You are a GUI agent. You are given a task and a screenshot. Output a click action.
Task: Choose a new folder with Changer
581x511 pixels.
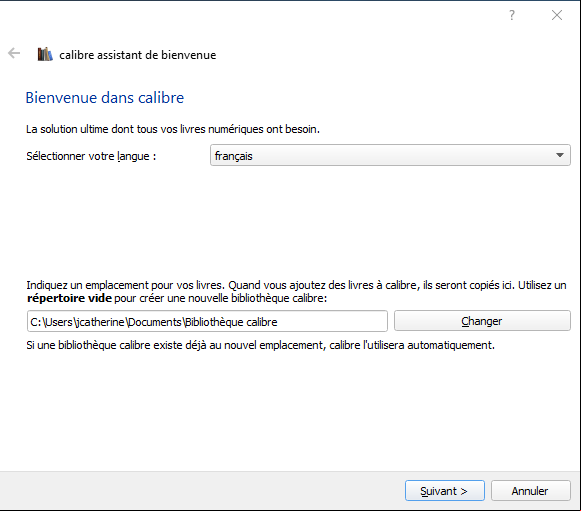tap(482, 321)
